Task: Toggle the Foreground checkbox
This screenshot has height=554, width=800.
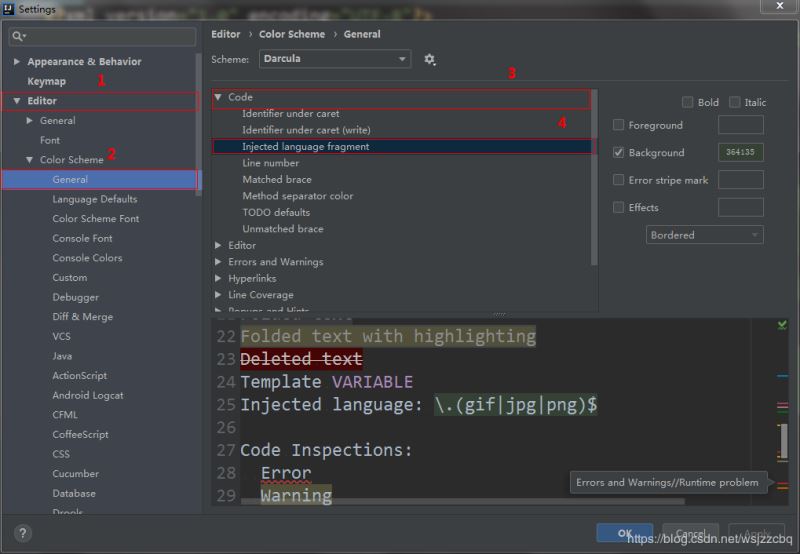Action: (619, 125)
